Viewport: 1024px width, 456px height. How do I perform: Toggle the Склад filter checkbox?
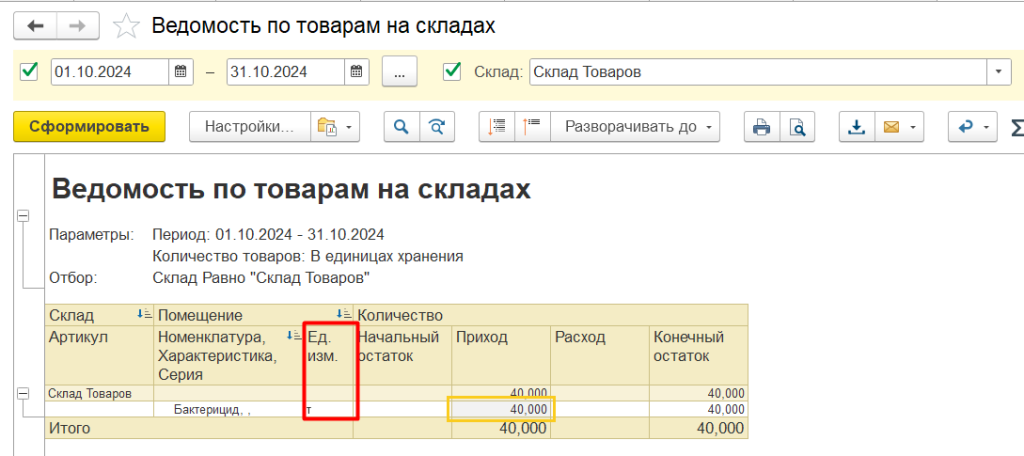pyautogui.click(x=451, y=71)
